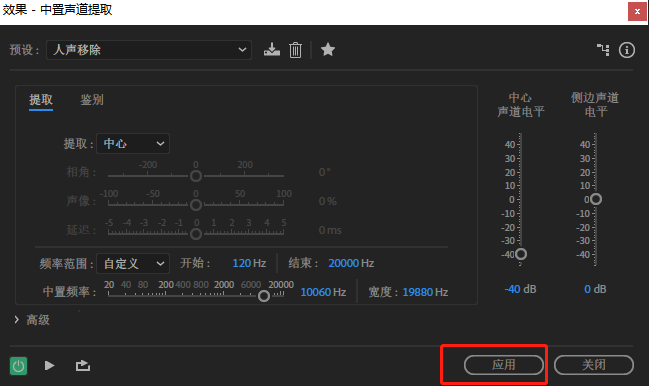Click the 中置频率 slider handle
Image resolution: width=649 pixels, height=387 pixels.
pyautogui.click(x=264, y=296)
